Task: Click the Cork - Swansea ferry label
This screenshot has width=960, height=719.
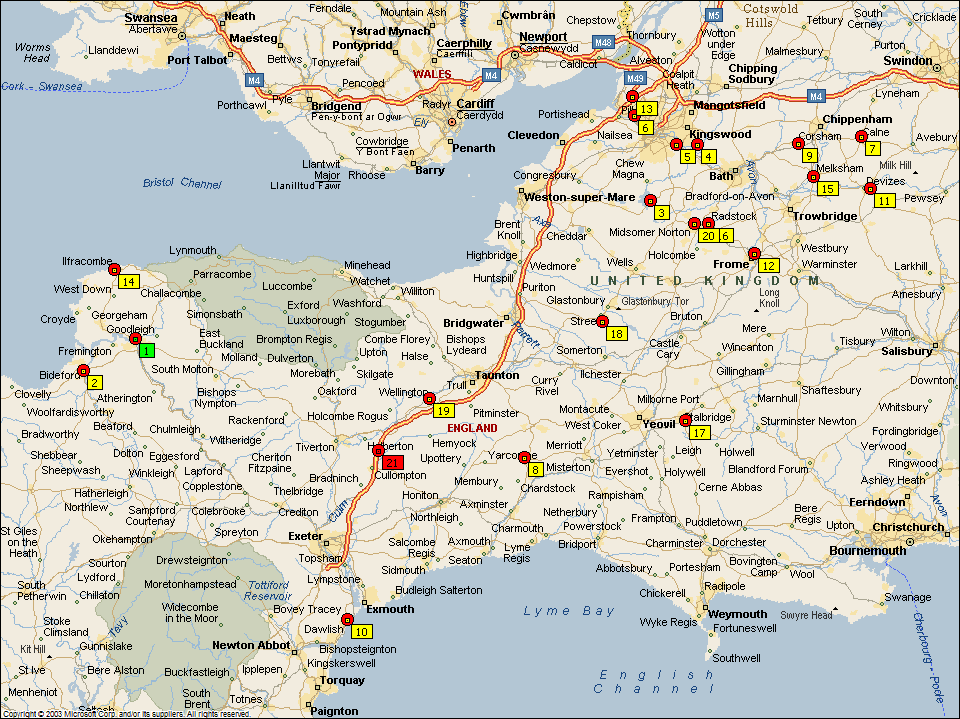Action: pyautogui.click(x=43, y=87)
